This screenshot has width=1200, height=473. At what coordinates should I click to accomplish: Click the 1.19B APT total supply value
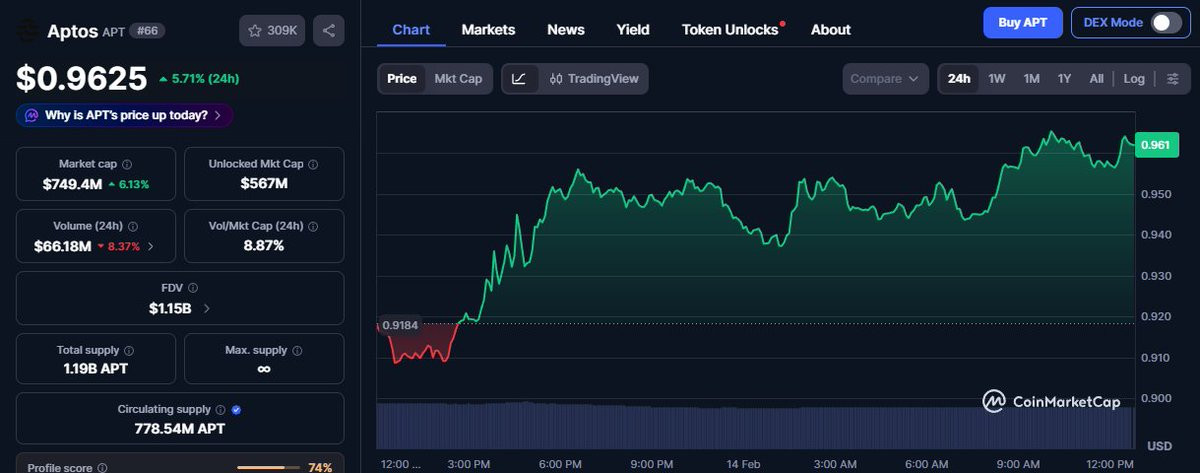[x=96, y=368]
